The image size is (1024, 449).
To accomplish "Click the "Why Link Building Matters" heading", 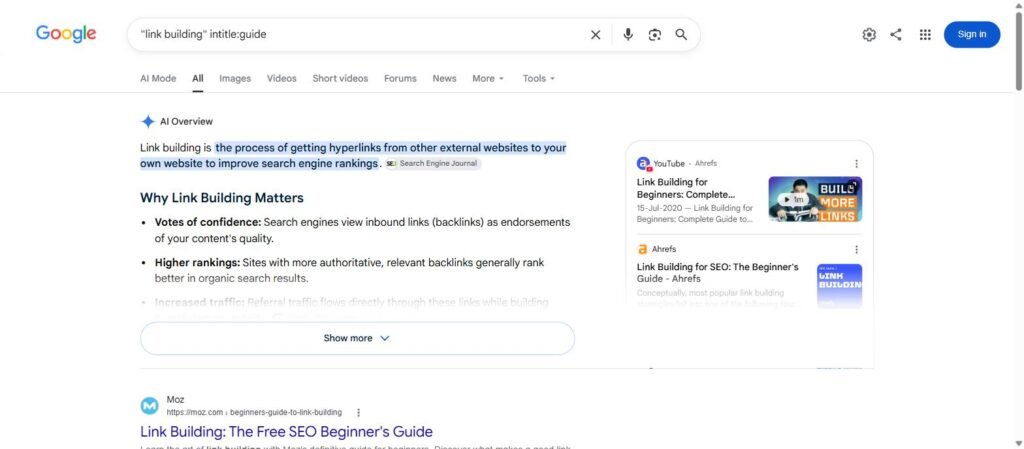I will click(222, 198).
